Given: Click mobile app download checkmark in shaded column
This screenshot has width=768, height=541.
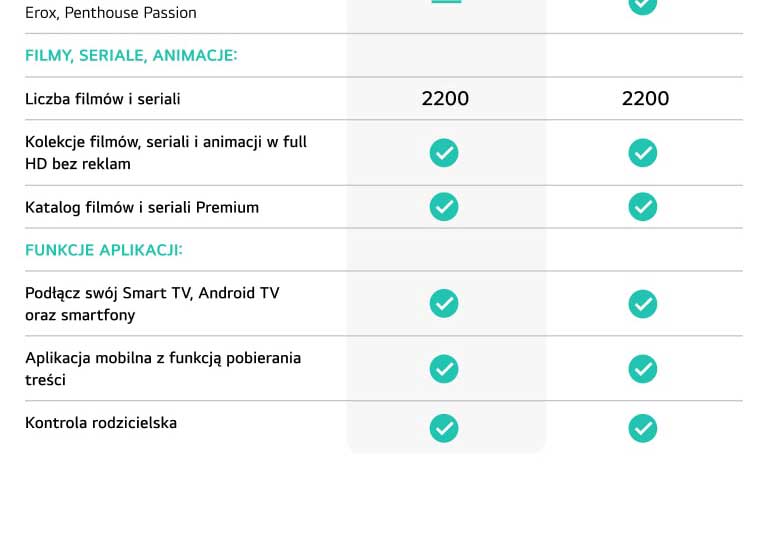Looking at the screenshot, I should click(x=444, y=369).
